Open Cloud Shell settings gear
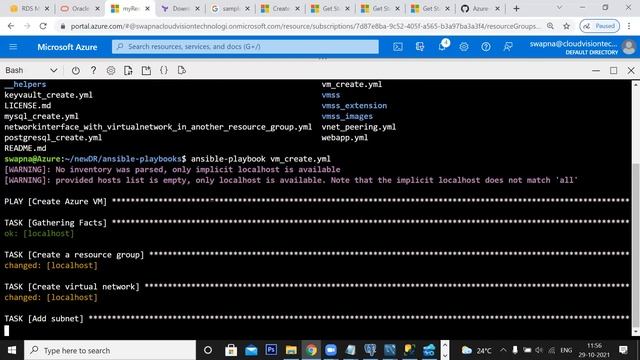The height and width of the screenshot is (360, 640). pyautogui.click(x=111, y=70)
